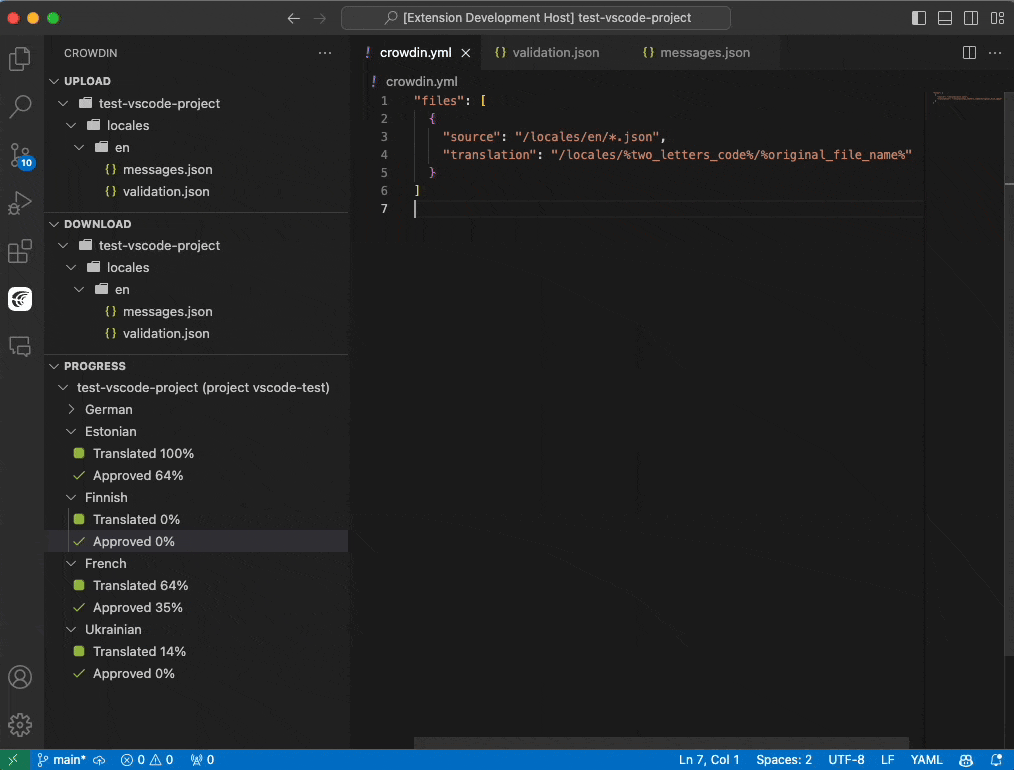This screenshot has height=770, width=1014.
Task: Open the Search view in activity bar
Action: [x=20, y=107]
